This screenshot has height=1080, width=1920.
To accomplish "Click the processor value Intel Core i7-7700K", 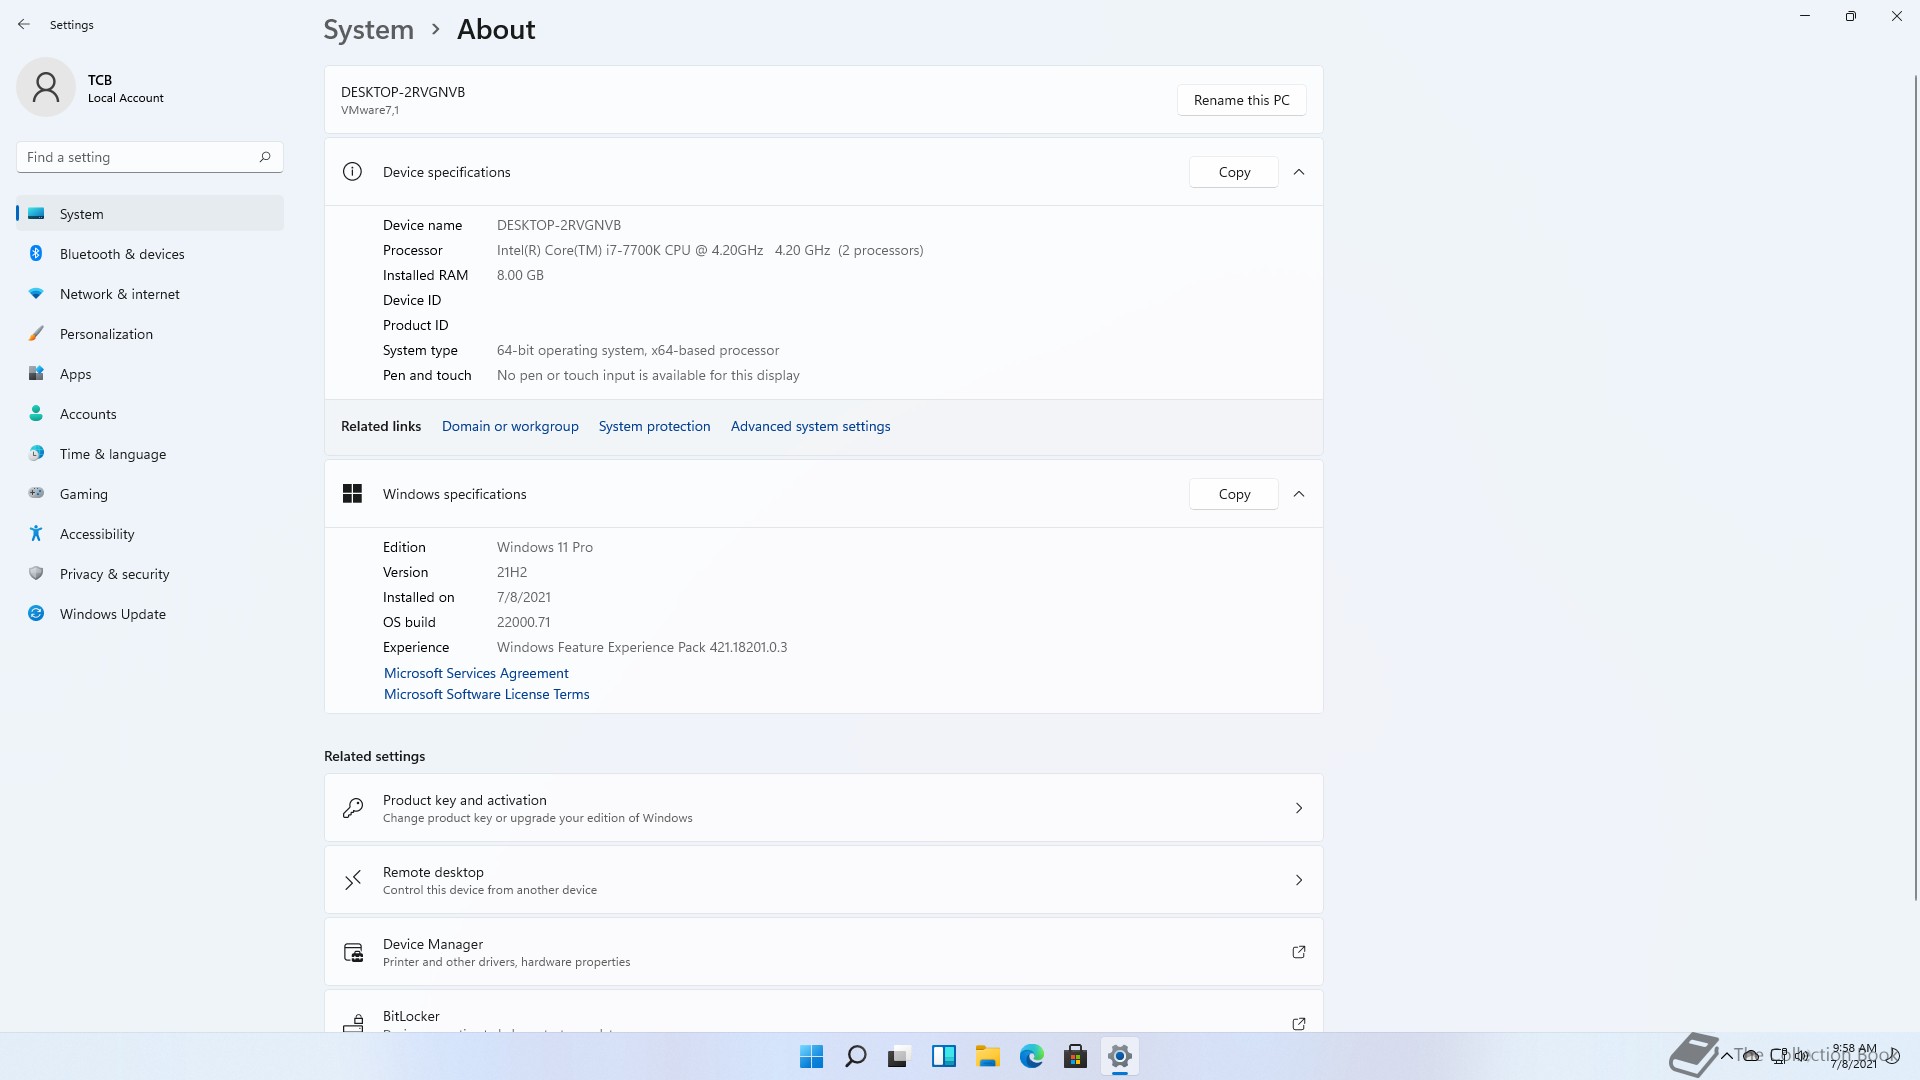I will pos(710,250).
